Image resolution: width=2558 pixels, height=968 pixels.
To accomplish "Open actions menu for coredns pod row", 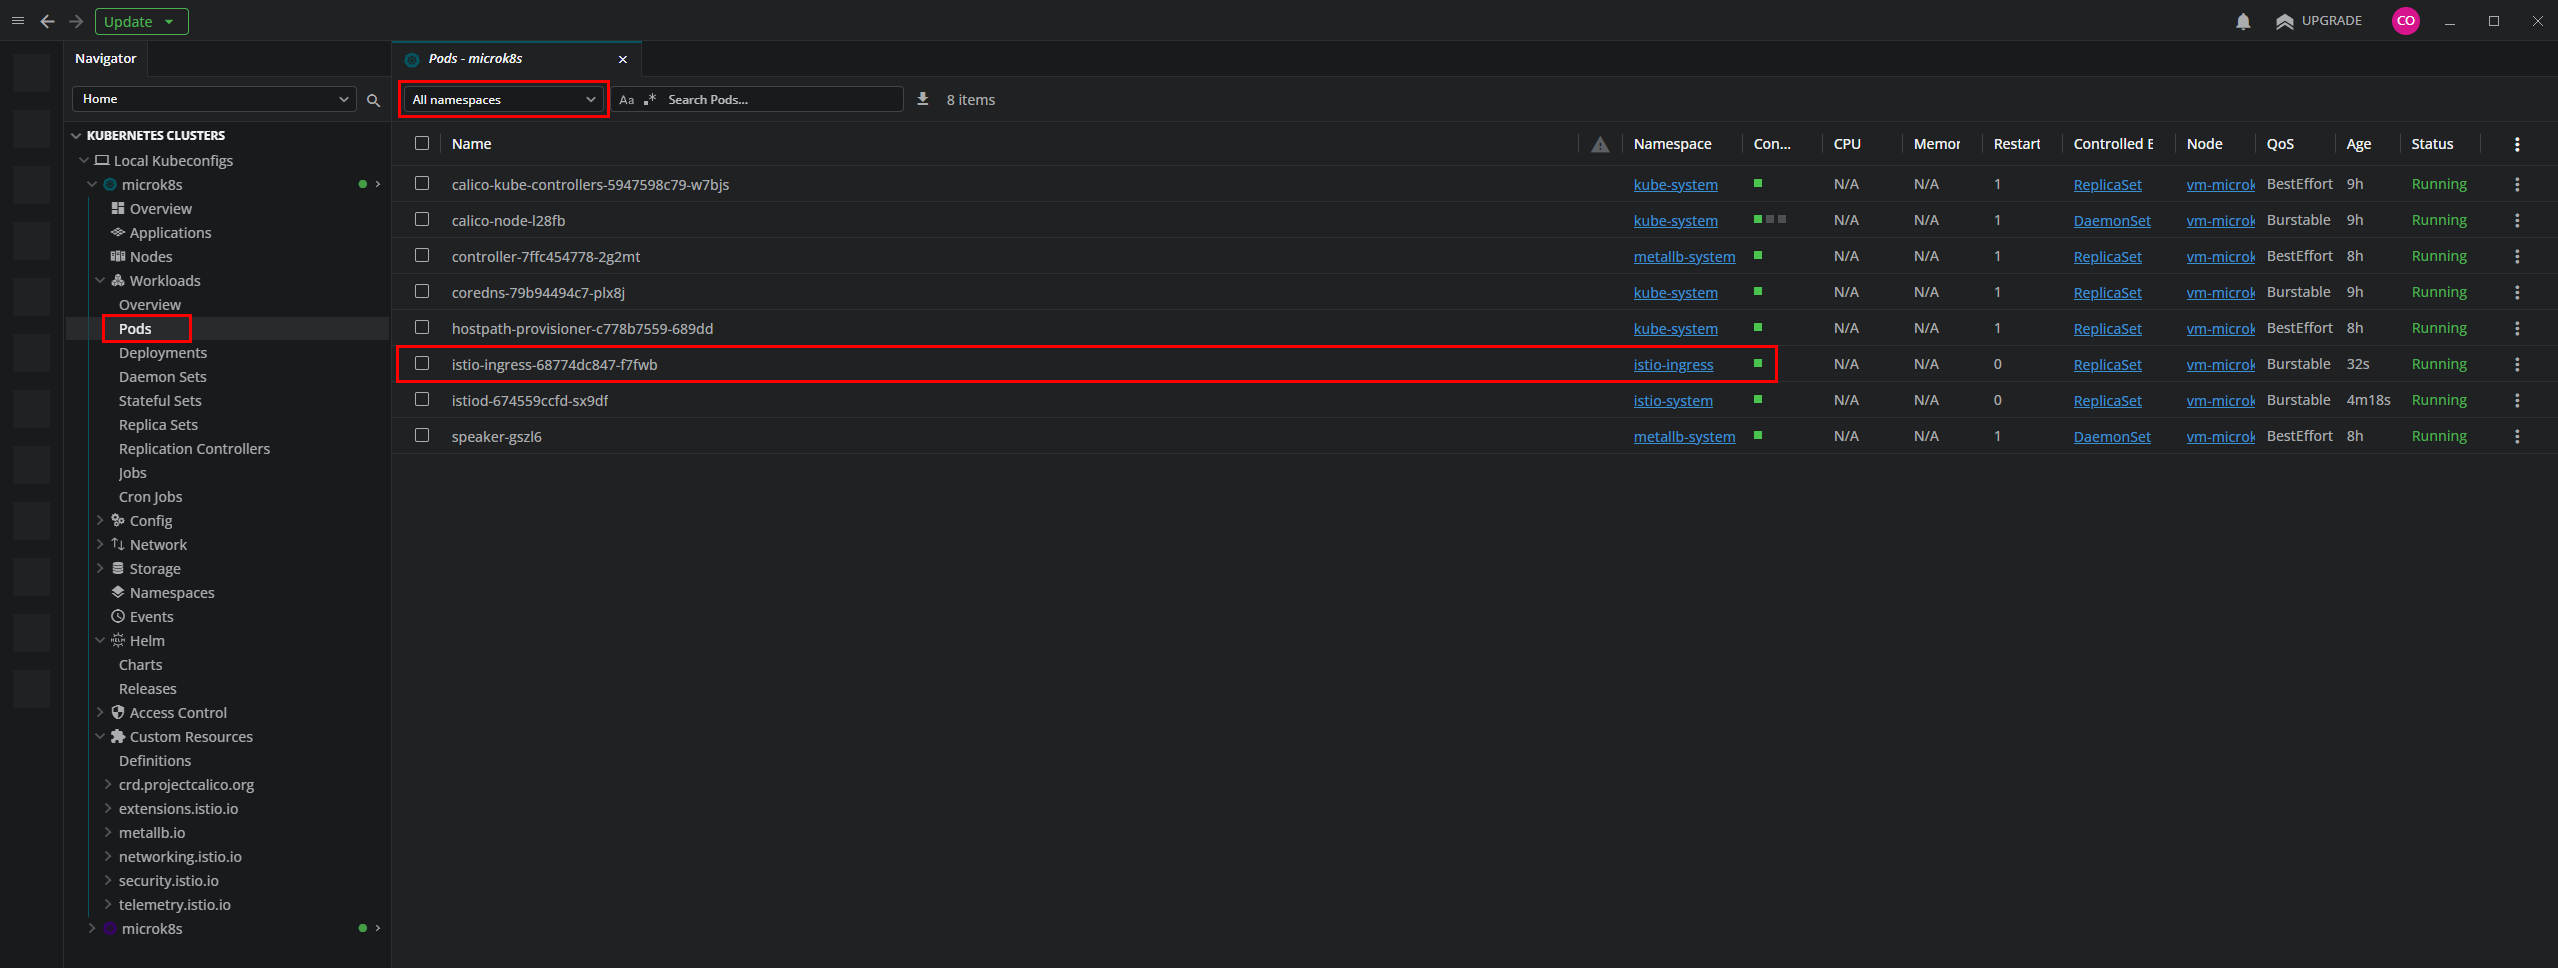I will tap(2516, 293).
